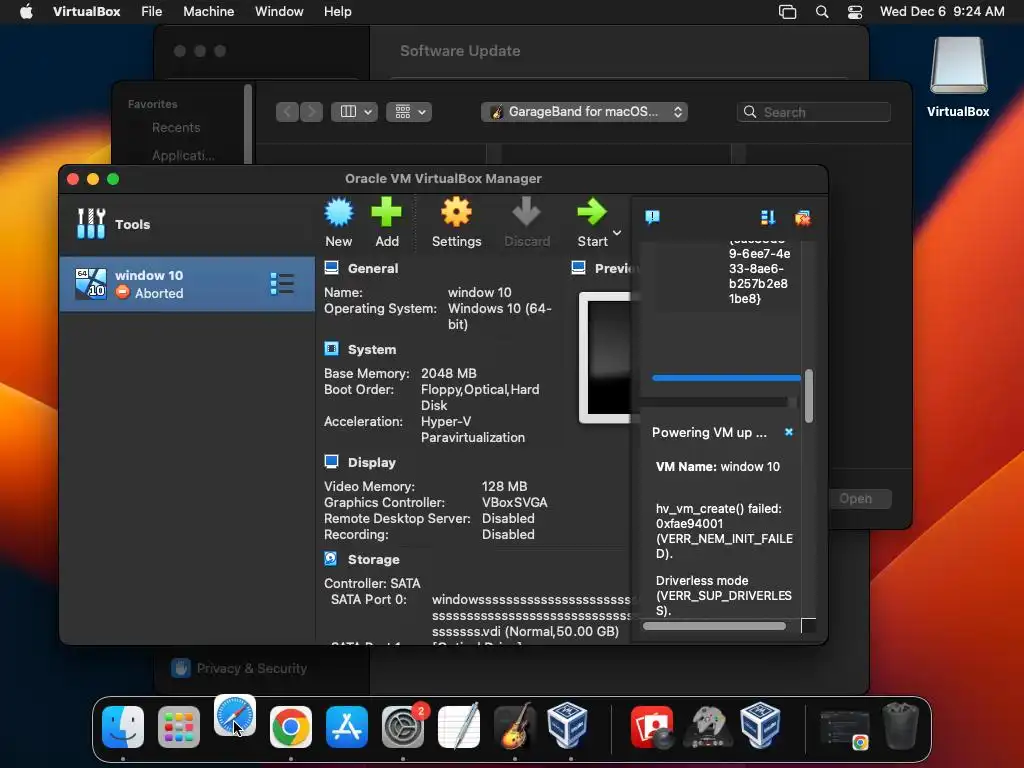Click the Aborted status label

159,293
